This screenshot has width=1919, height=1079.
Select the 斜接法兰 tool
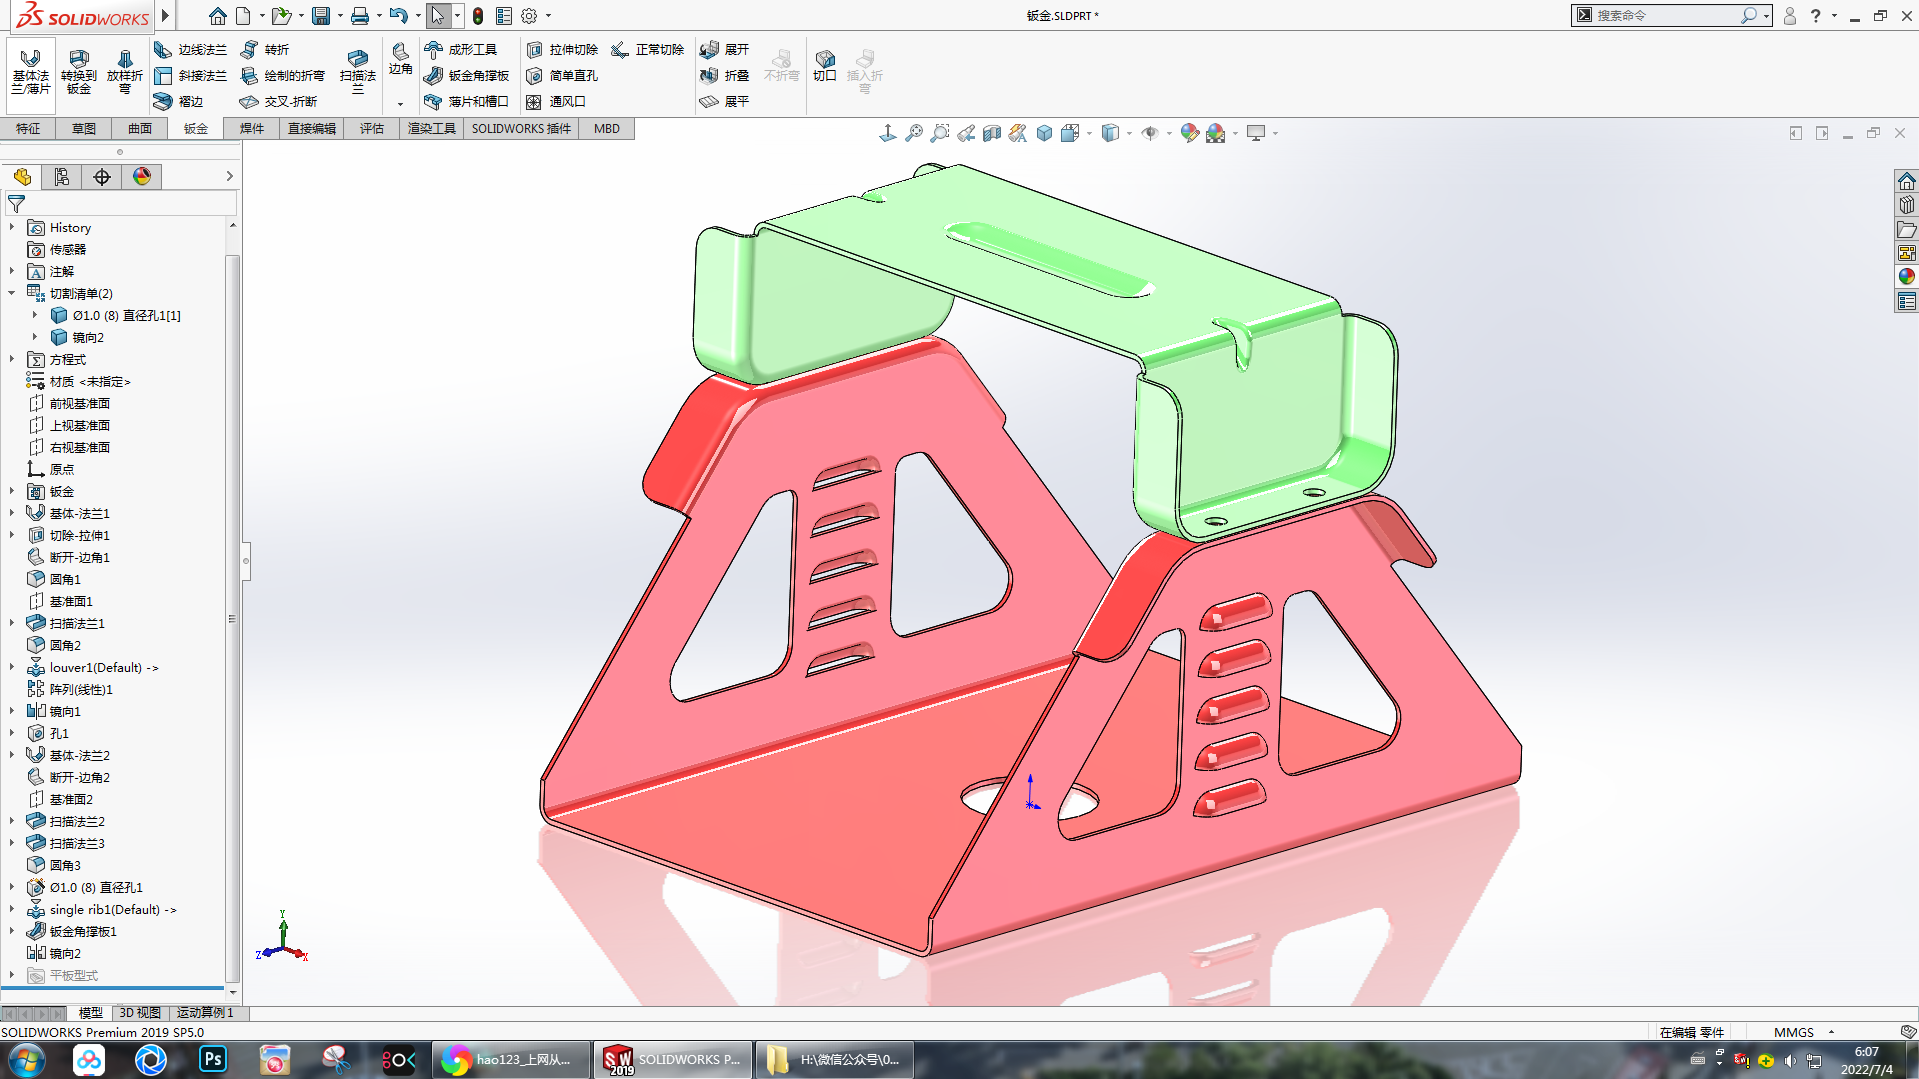tap(191, 75)
